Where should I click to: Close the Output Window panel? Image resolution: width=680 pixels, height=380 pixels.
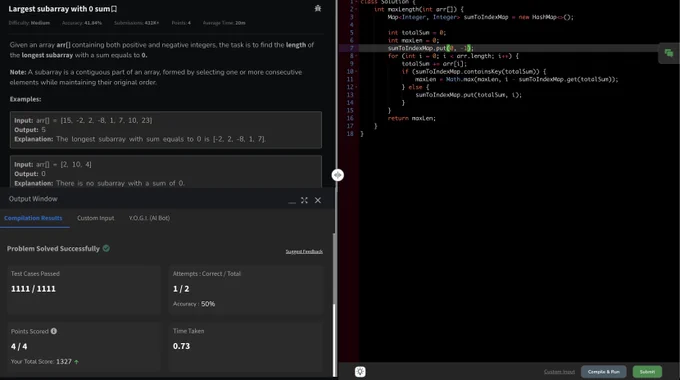pyautogui.click(x=318, y=200)
